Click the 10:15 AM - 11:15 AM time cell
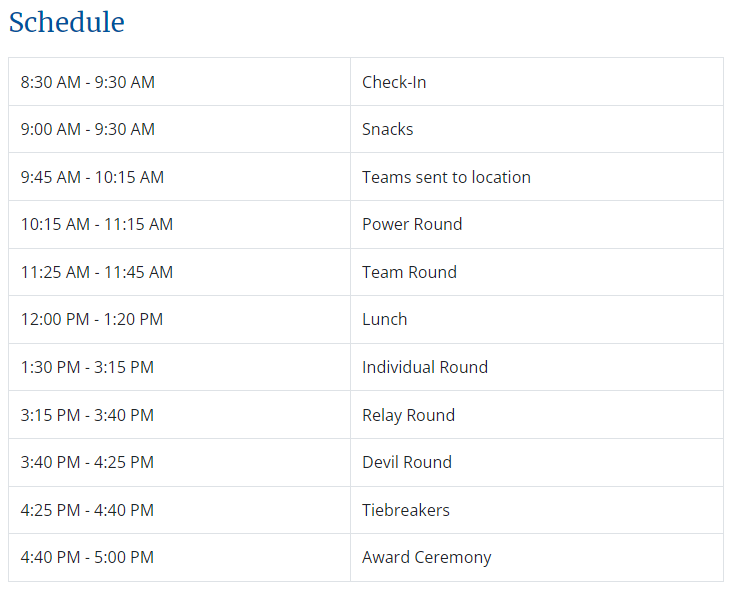The width and height of the screenshot is (734, 591). pyautogui.click(x=179, y=225)
